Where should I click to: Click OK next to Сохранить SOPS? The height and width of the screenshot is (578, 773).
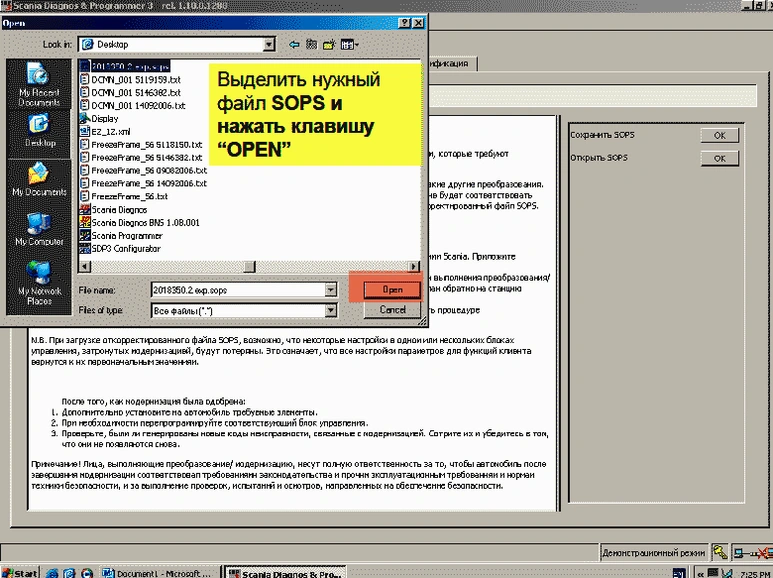coord(719,135)
